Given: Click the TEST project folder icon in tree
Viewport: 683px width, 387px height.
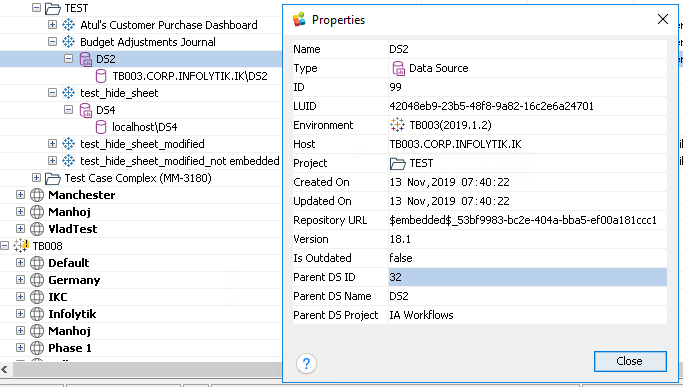Looking at the screenshot, I should [53, 8].
